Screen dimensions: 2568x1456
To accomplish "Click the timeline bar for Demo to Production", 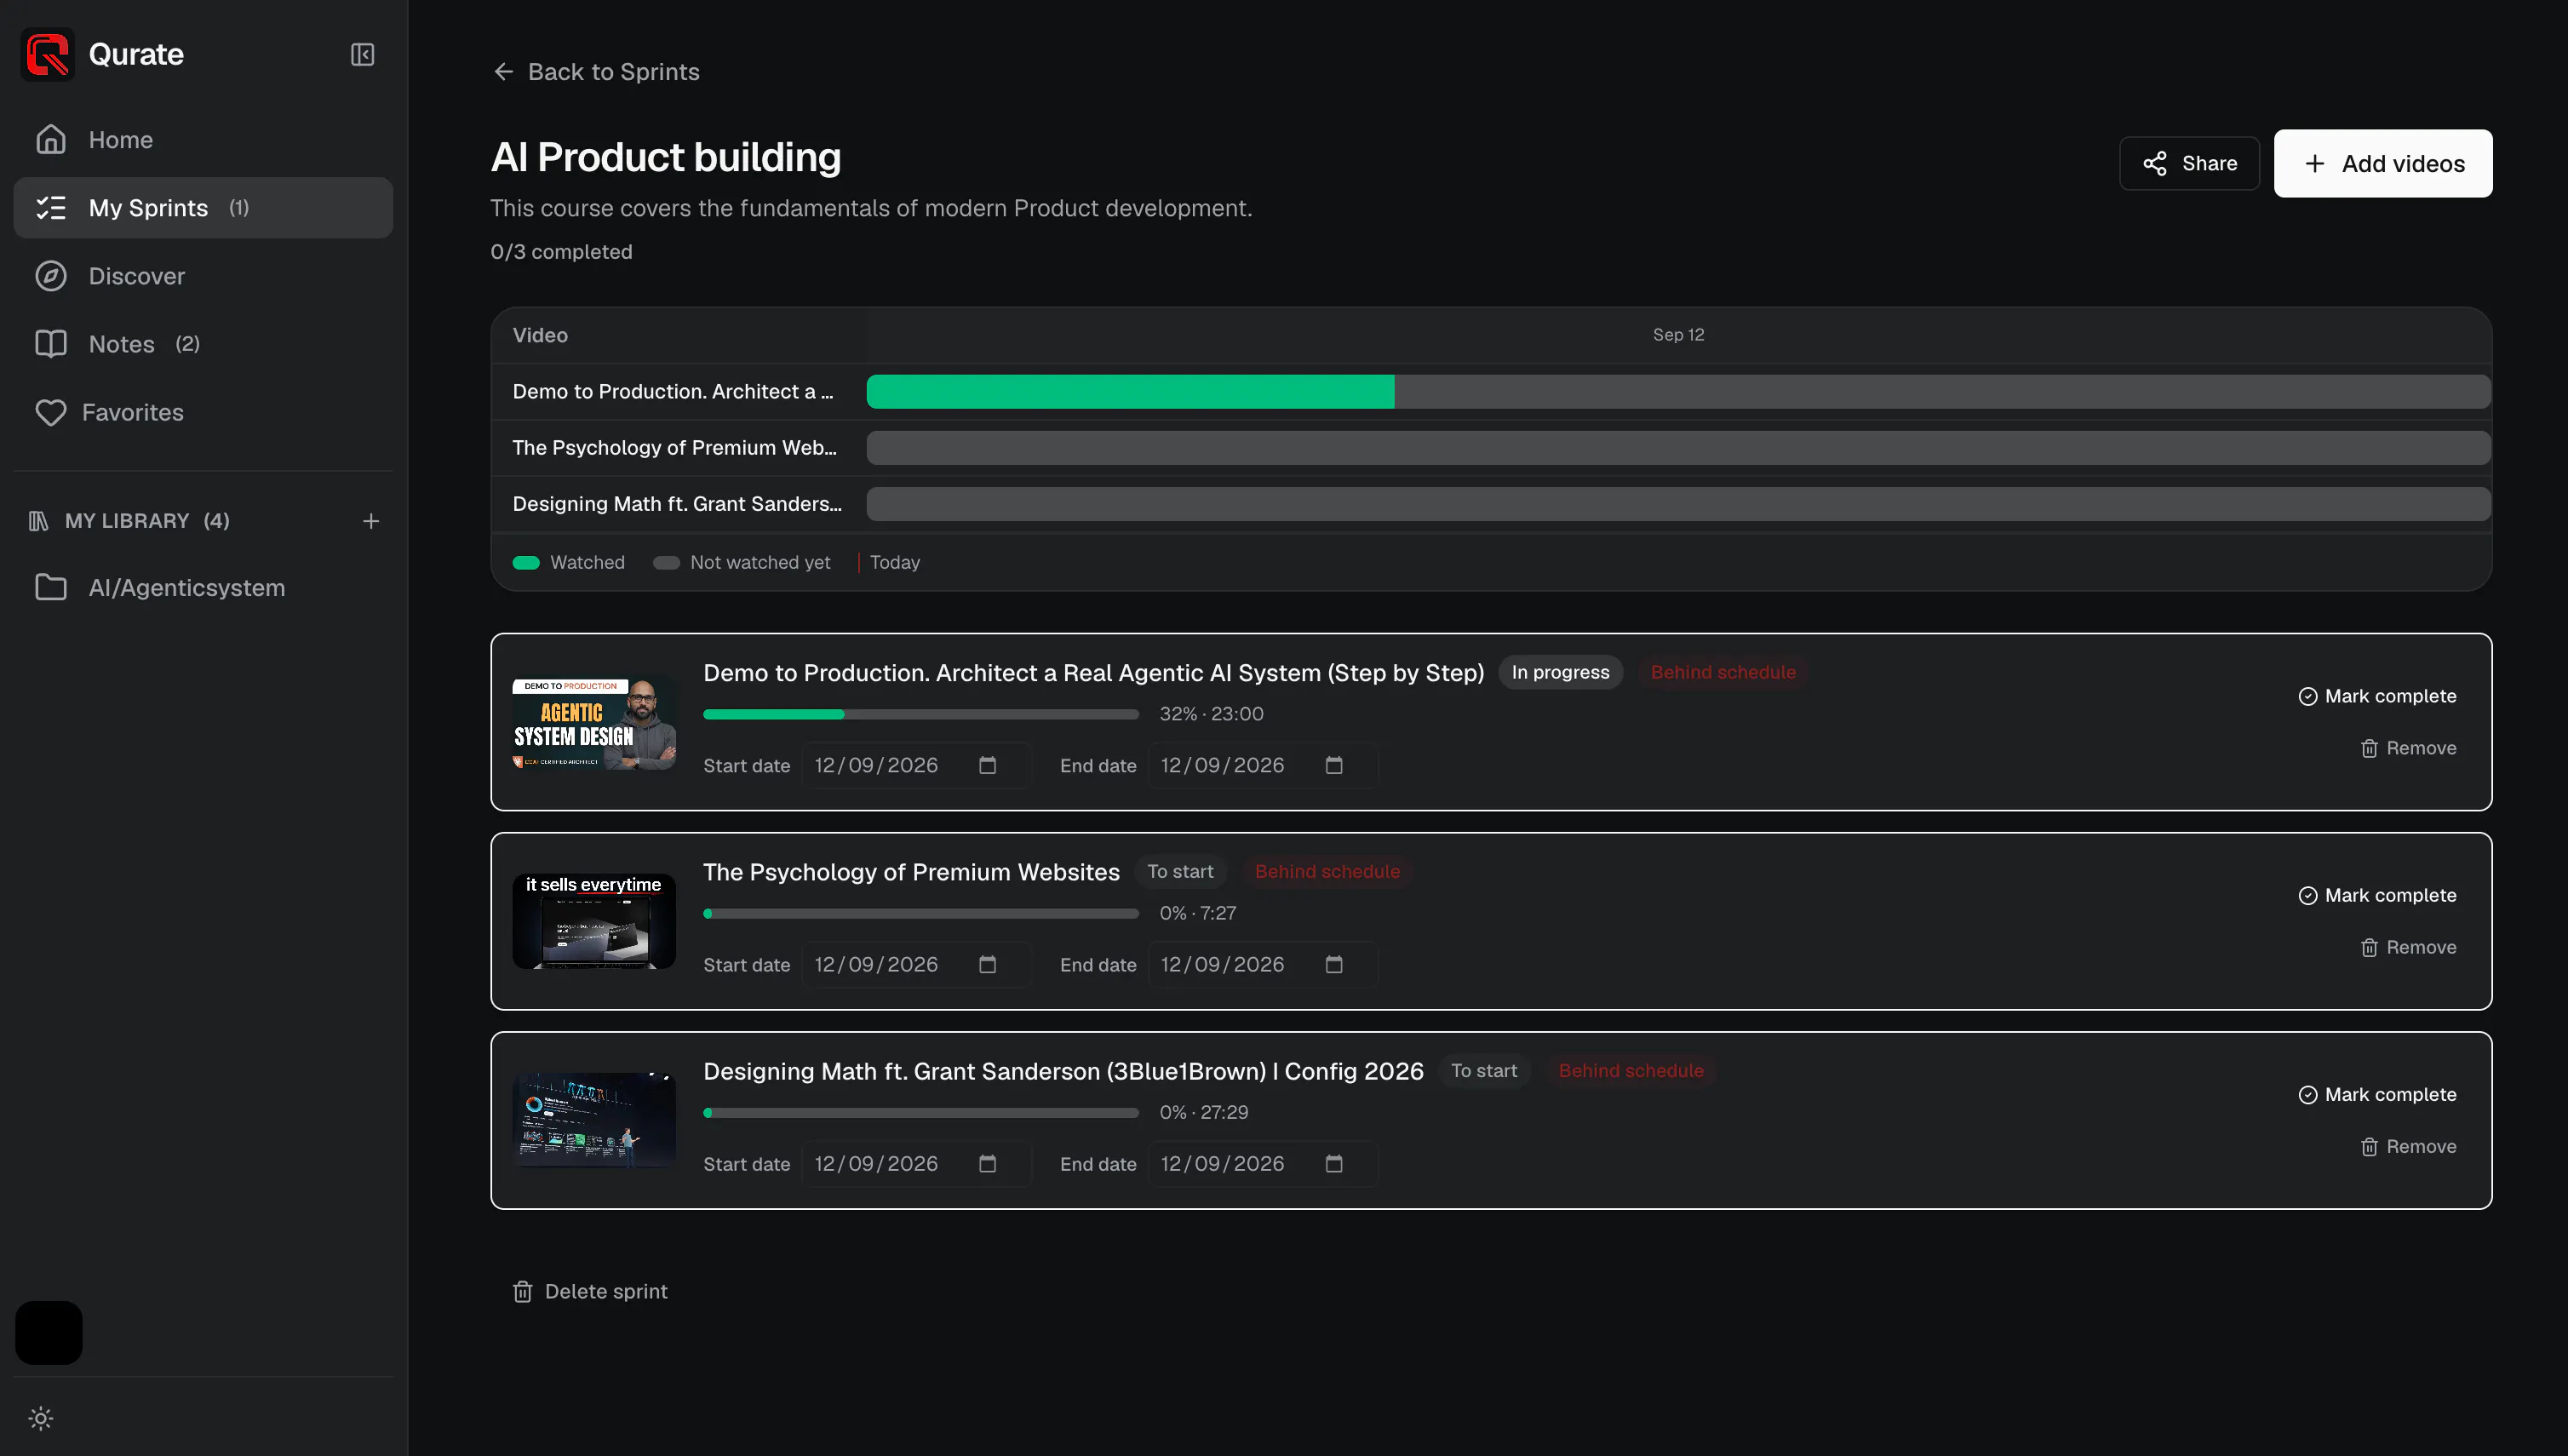I will (x=1678, y=392).
